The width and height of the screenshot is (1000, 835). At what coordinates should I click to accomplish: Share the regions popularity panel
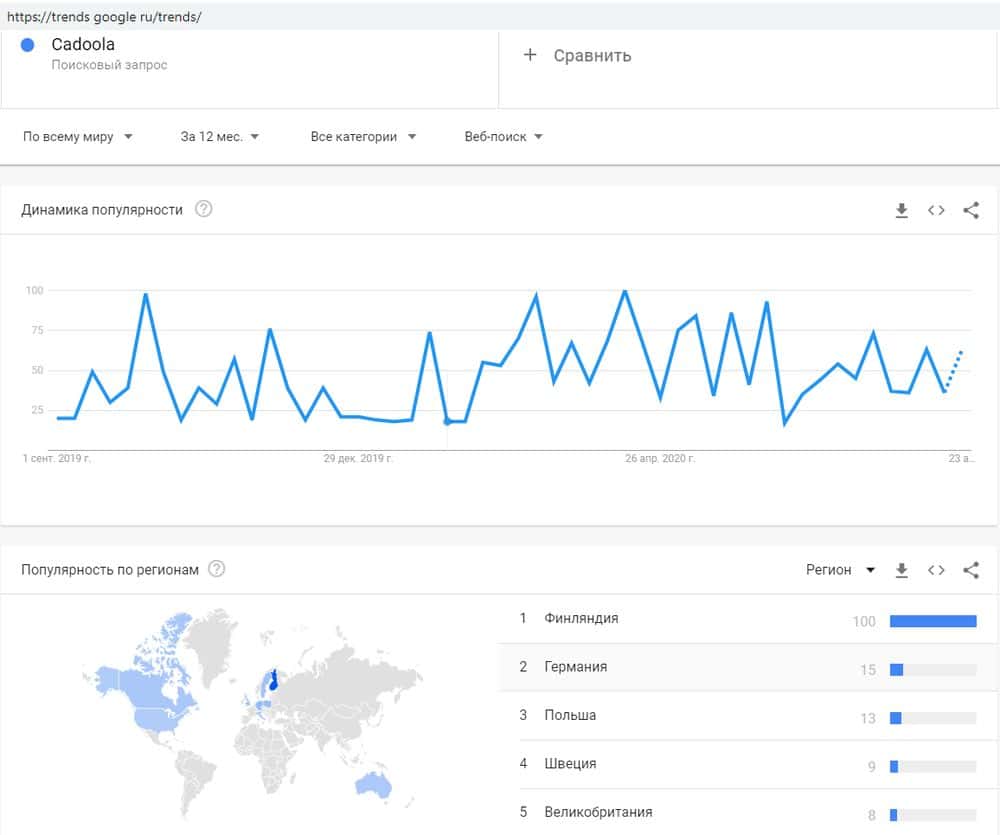pyautogui.click(x=970, y=570)
